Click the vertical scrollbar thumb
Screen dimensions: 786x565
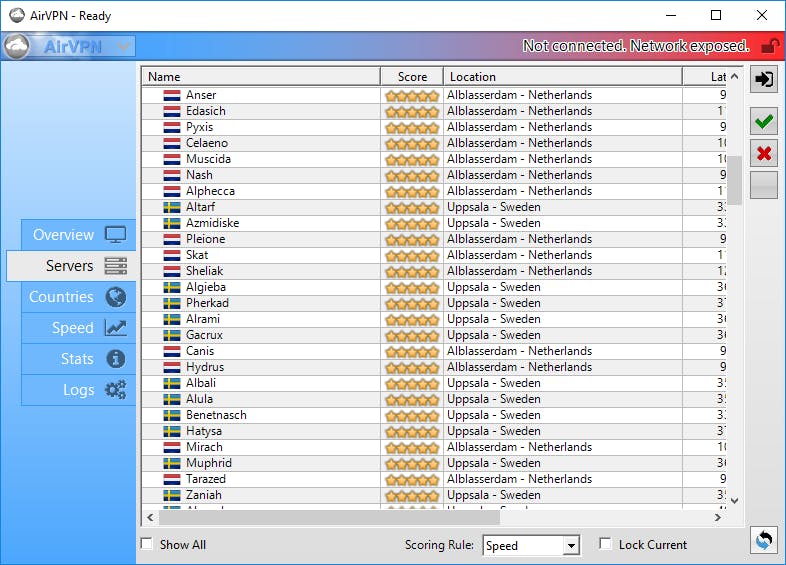(735, 180)
